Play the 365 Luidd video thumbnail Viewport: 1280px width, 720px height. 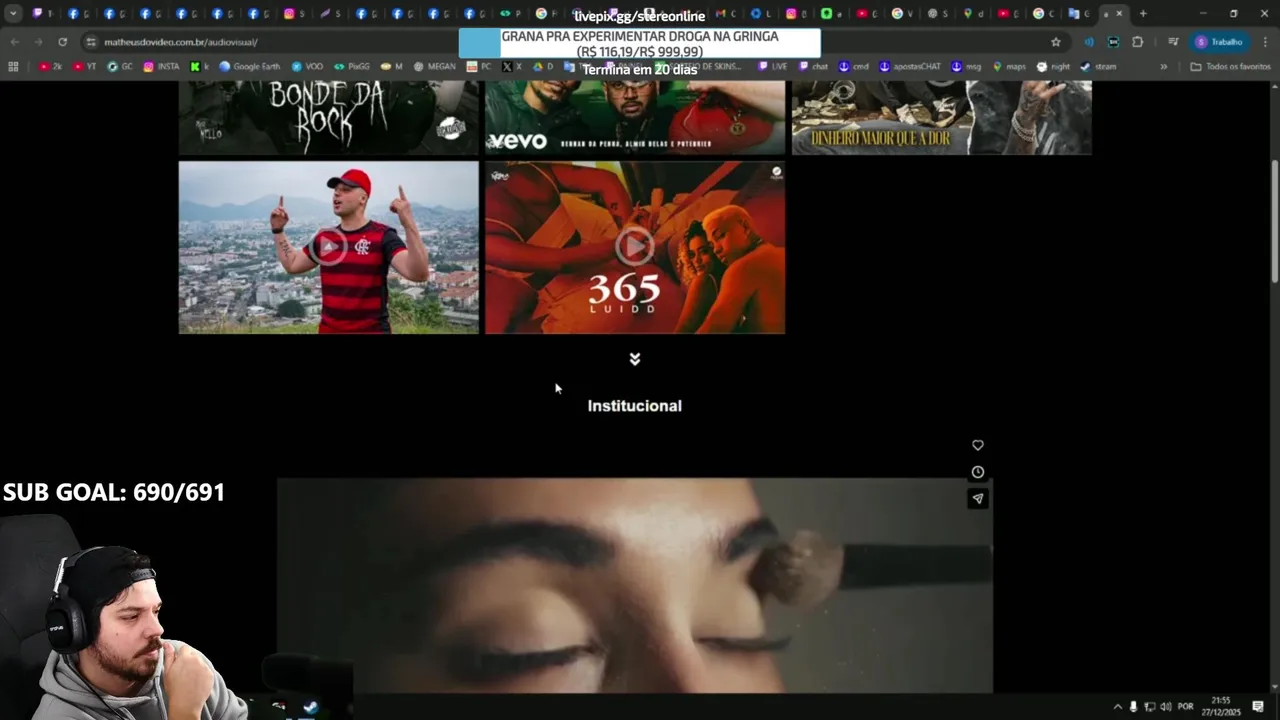pos(634,247)
